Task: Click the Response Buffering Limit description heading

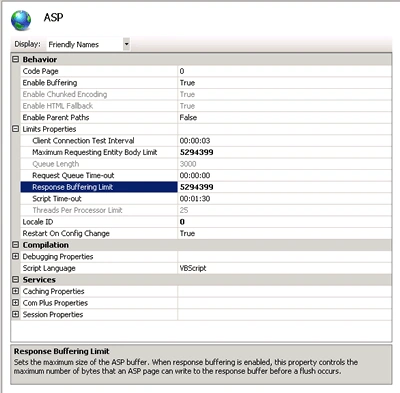Action: coord(62,351)
